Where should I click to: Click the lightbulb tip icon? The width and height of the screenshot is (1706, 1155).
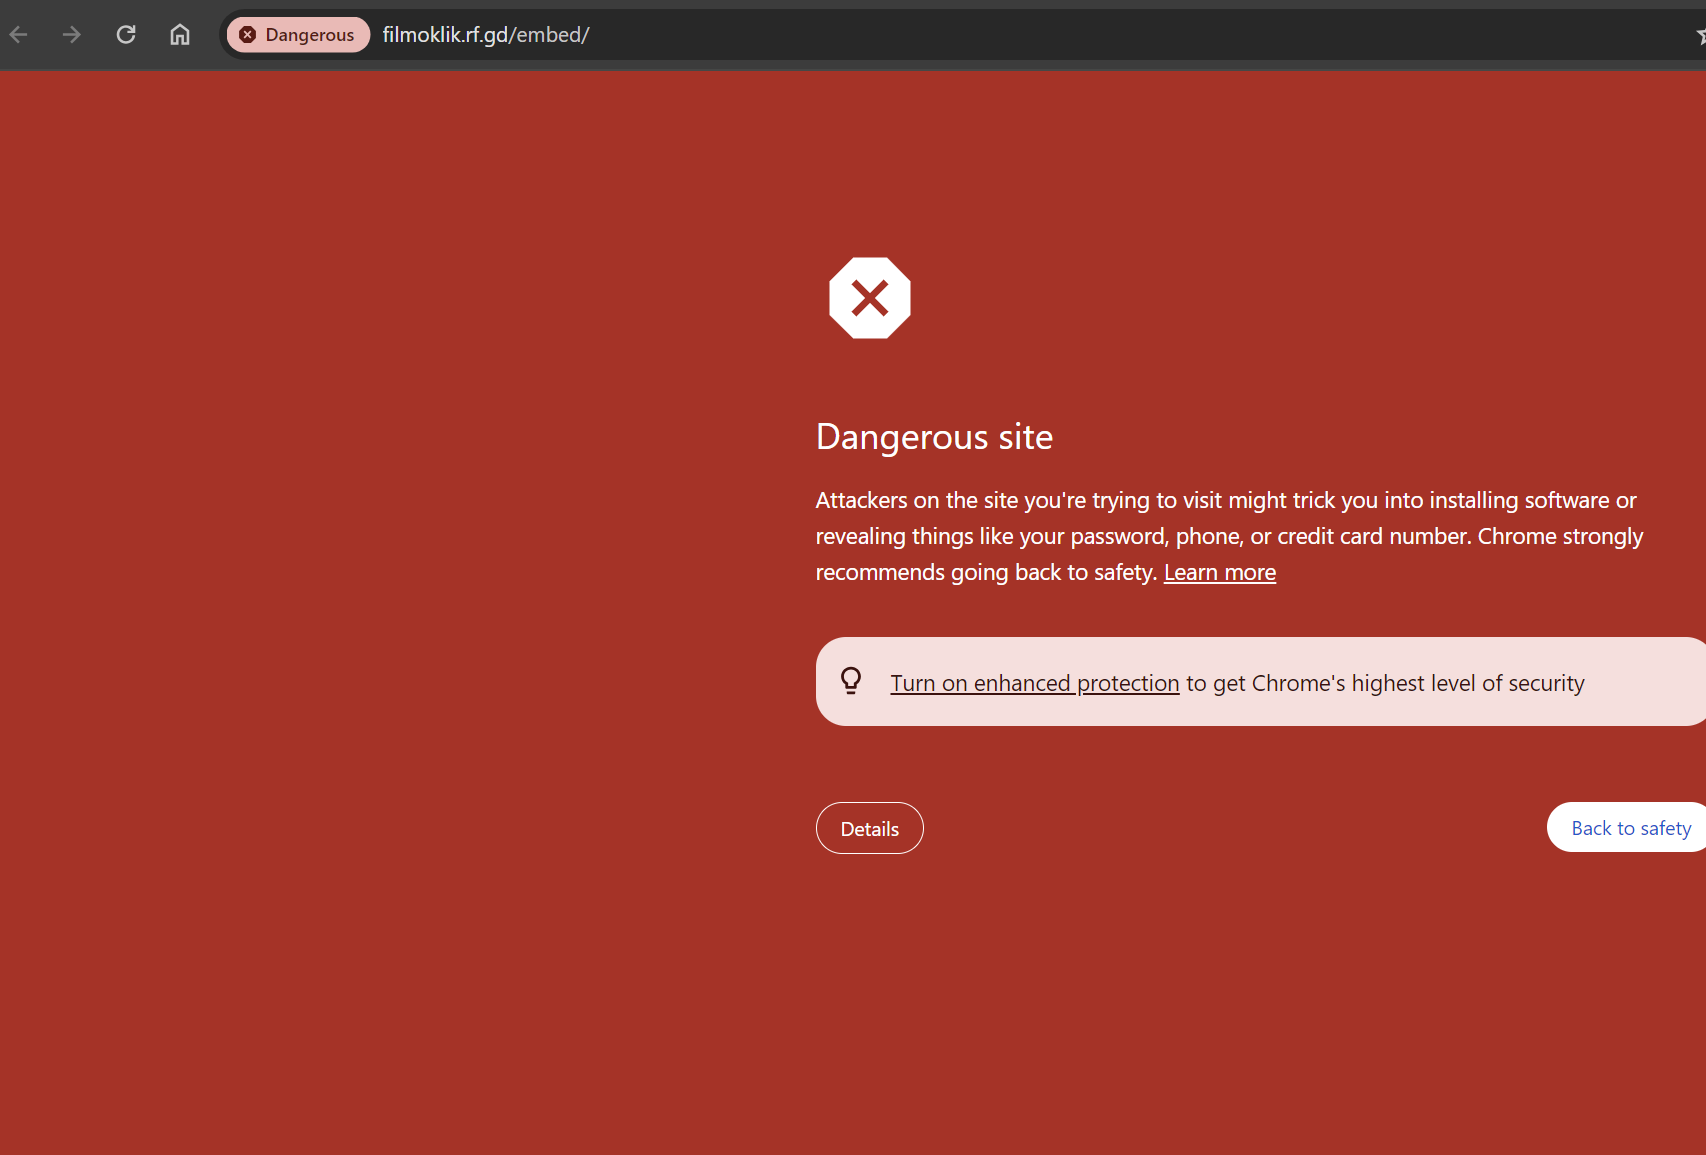(x=851, y=681)
